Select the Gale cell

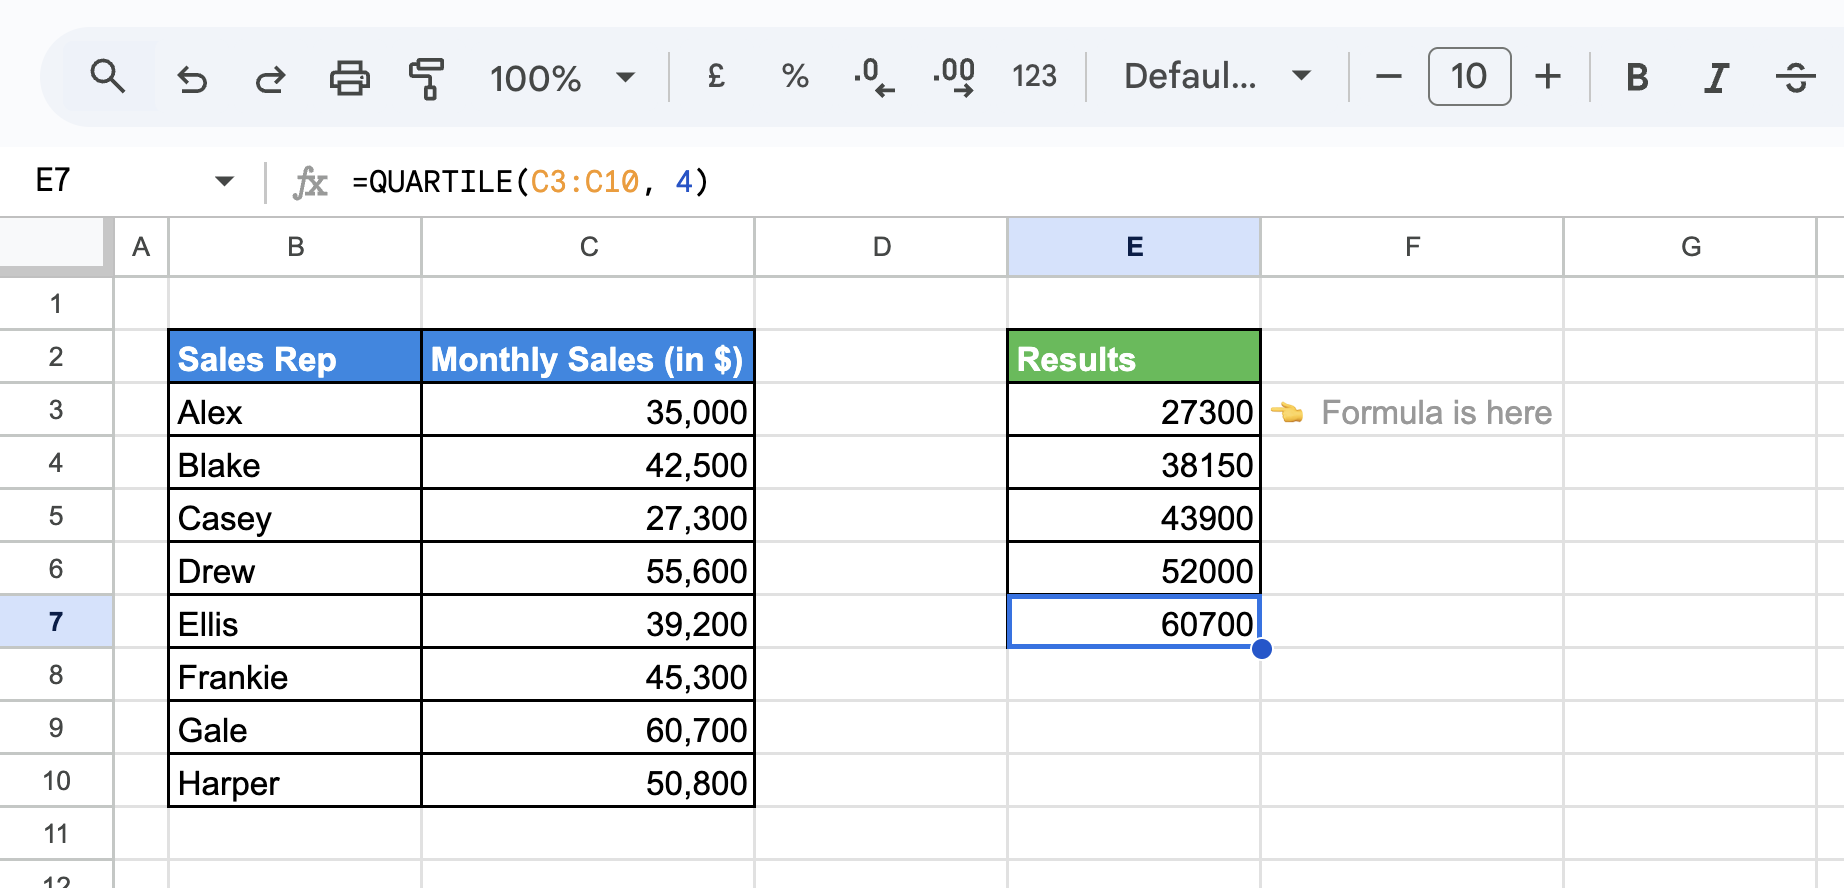point(295,728)
